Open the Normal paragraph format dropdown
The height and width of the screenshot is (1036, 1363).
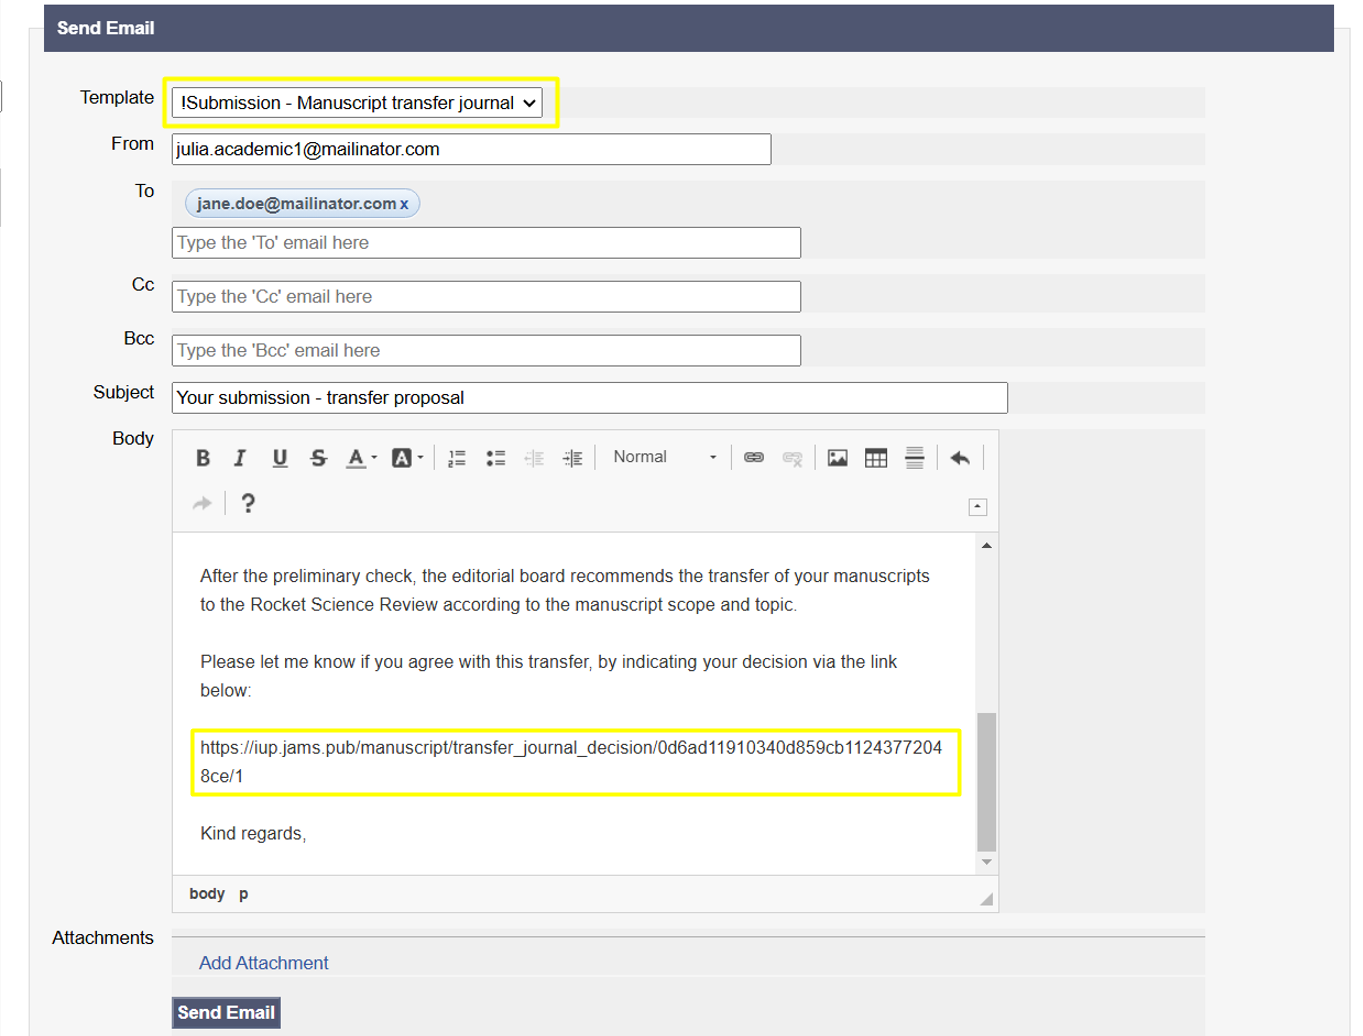[664, 457]
